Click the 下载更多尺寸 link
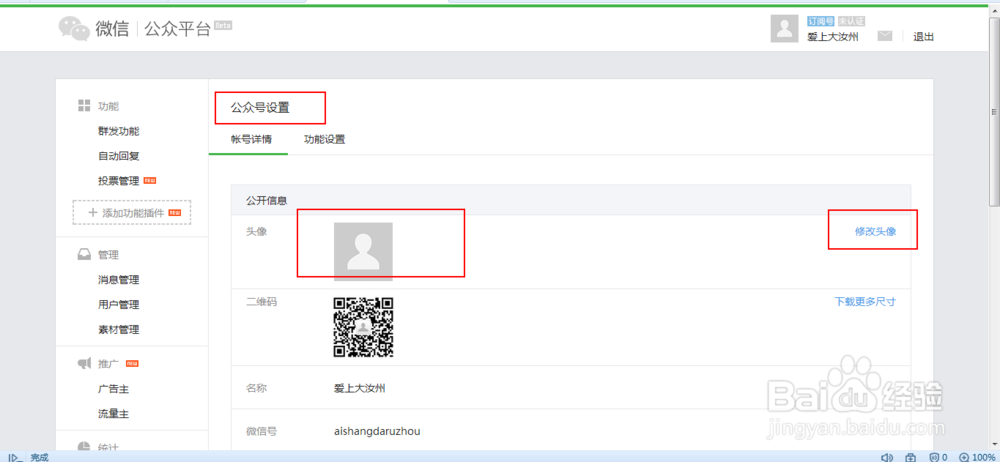This screenshot has height=462, width=1000. pyautogui.click(x=865, y=301)
